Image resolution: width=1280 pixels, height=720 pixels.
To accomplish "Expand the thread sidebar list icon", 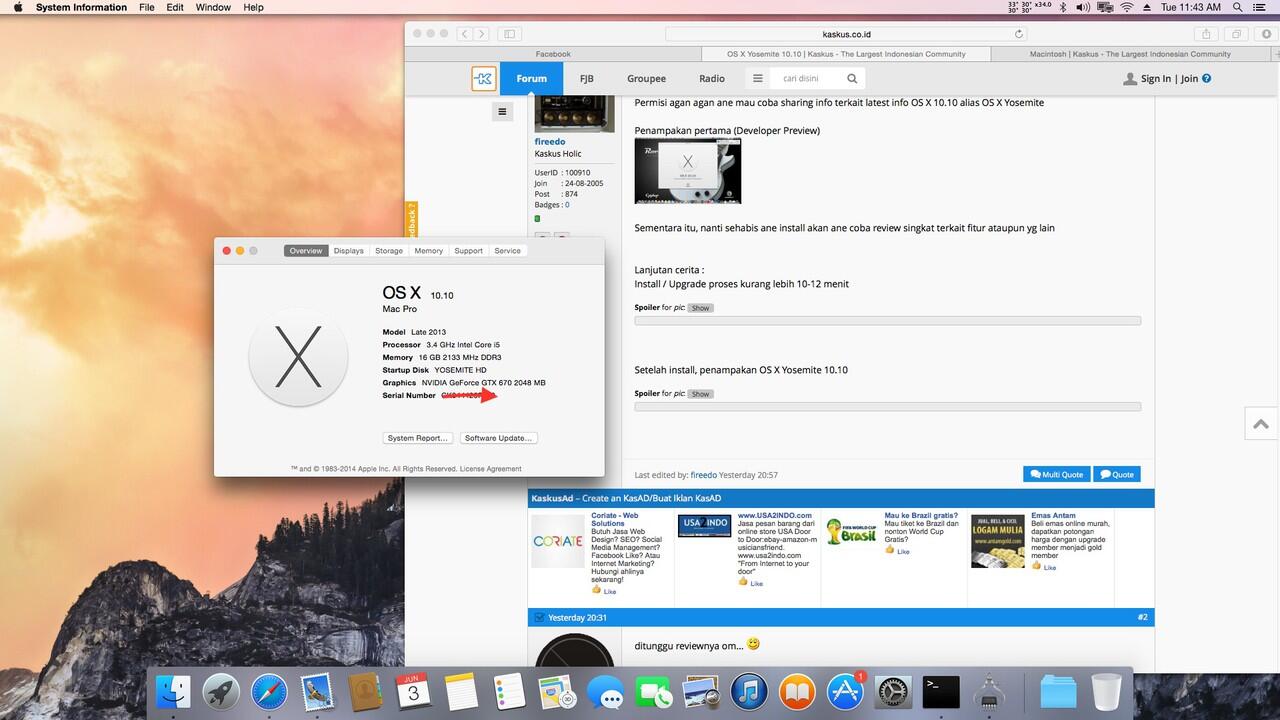I will 503,112.
